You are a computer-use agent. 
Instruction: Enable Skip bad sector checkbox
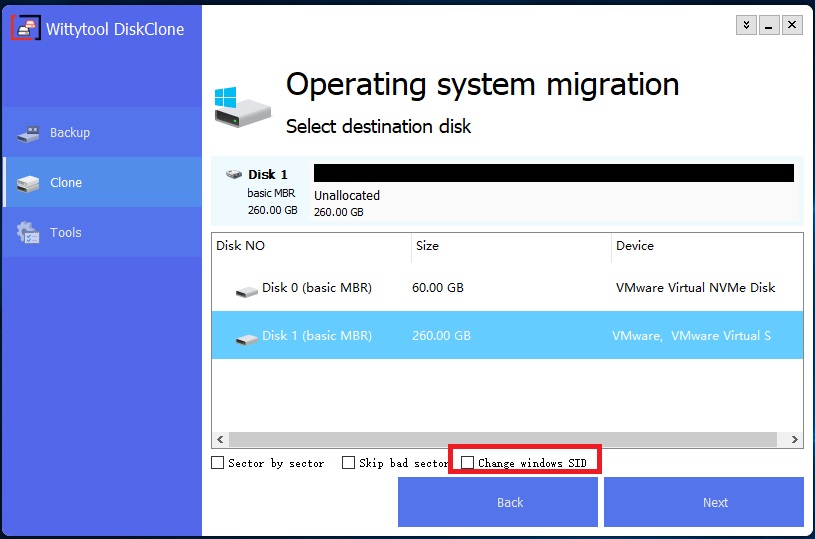(348, 463)
